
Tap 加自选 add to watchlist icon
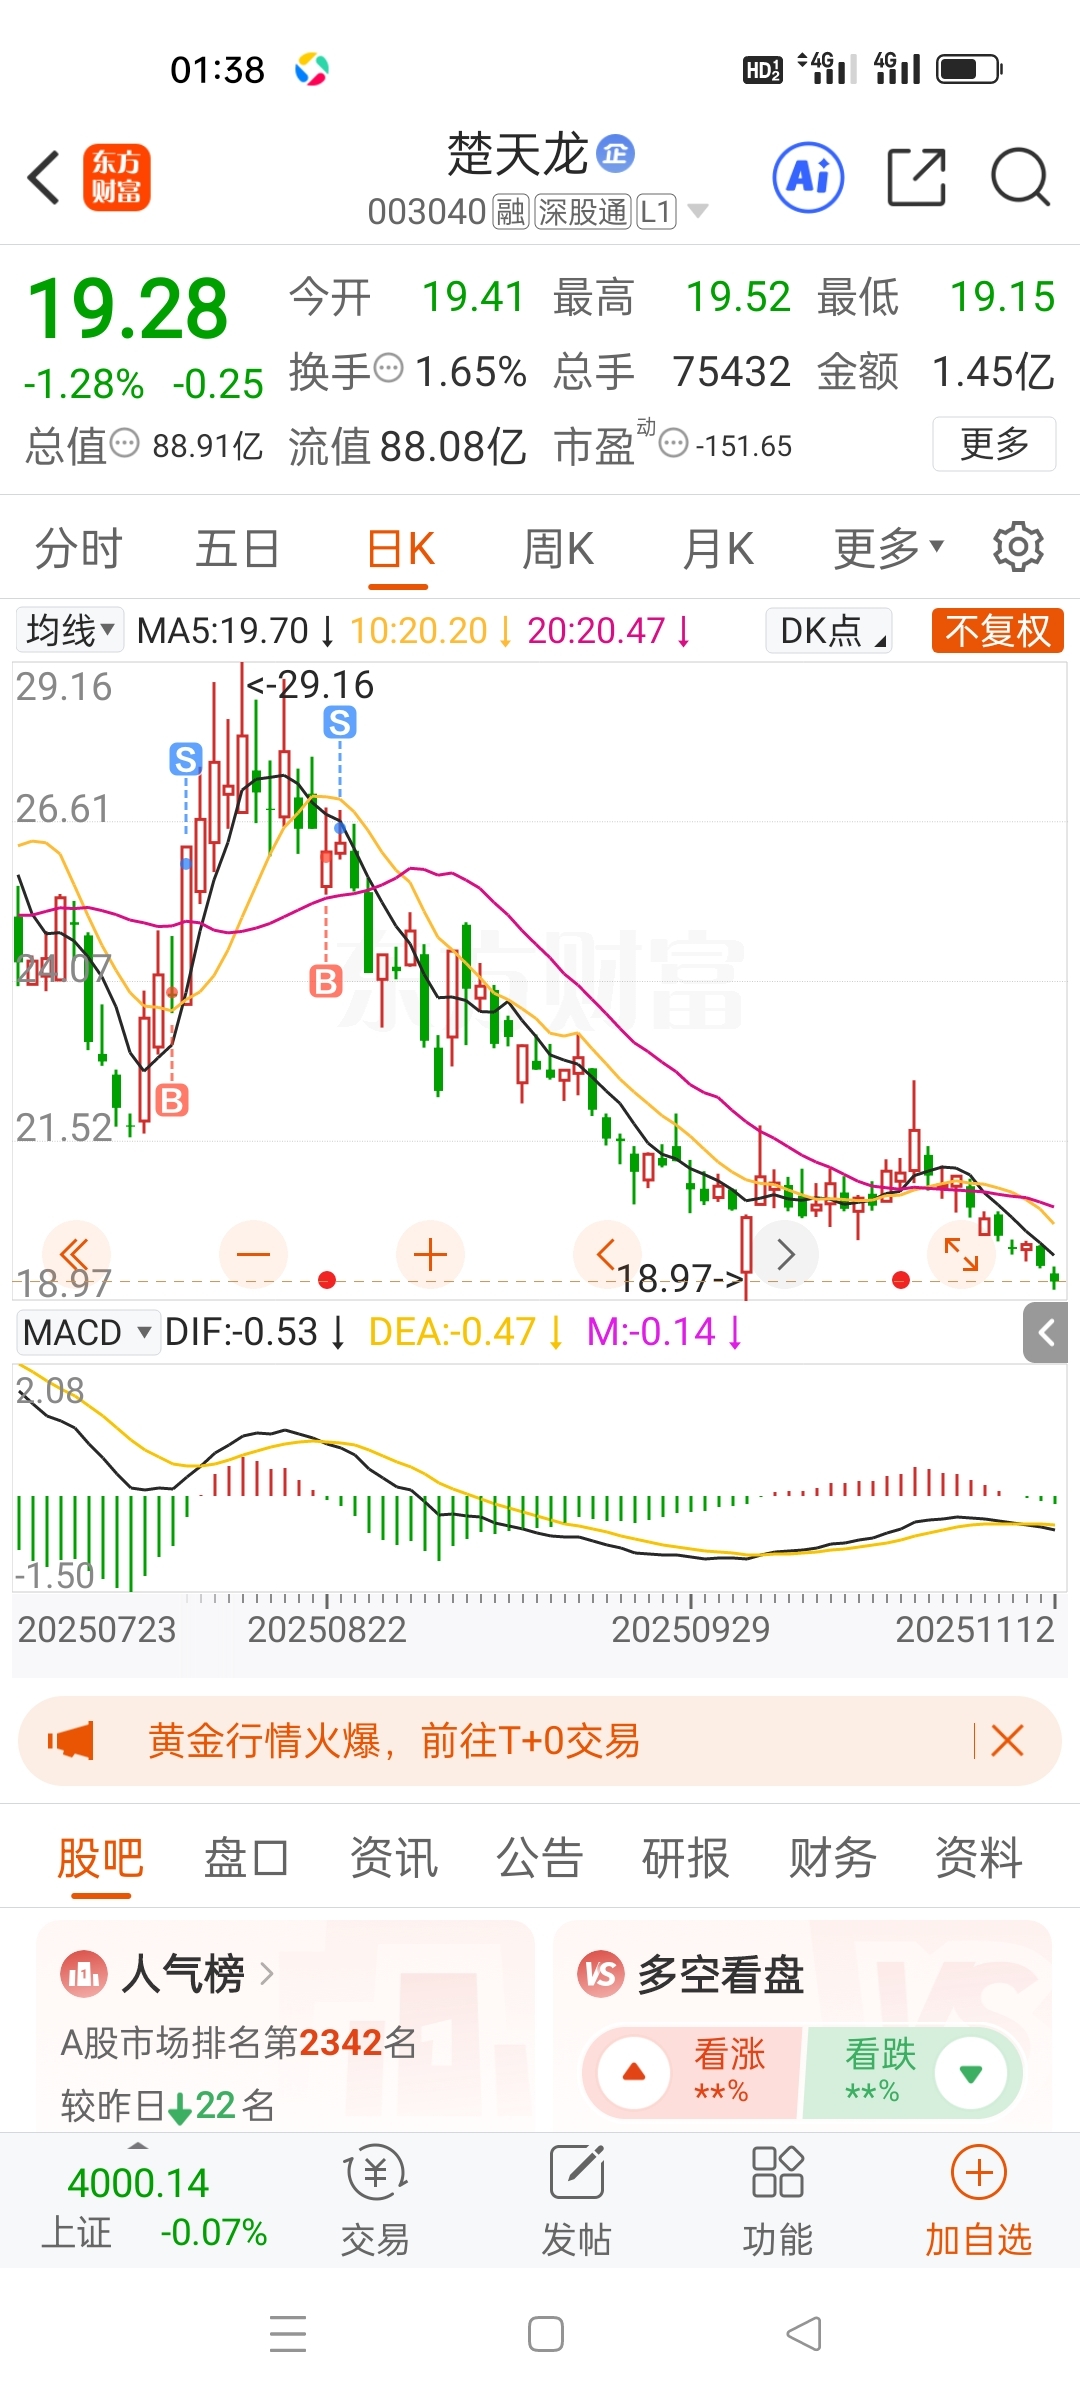pos(978,2201)
